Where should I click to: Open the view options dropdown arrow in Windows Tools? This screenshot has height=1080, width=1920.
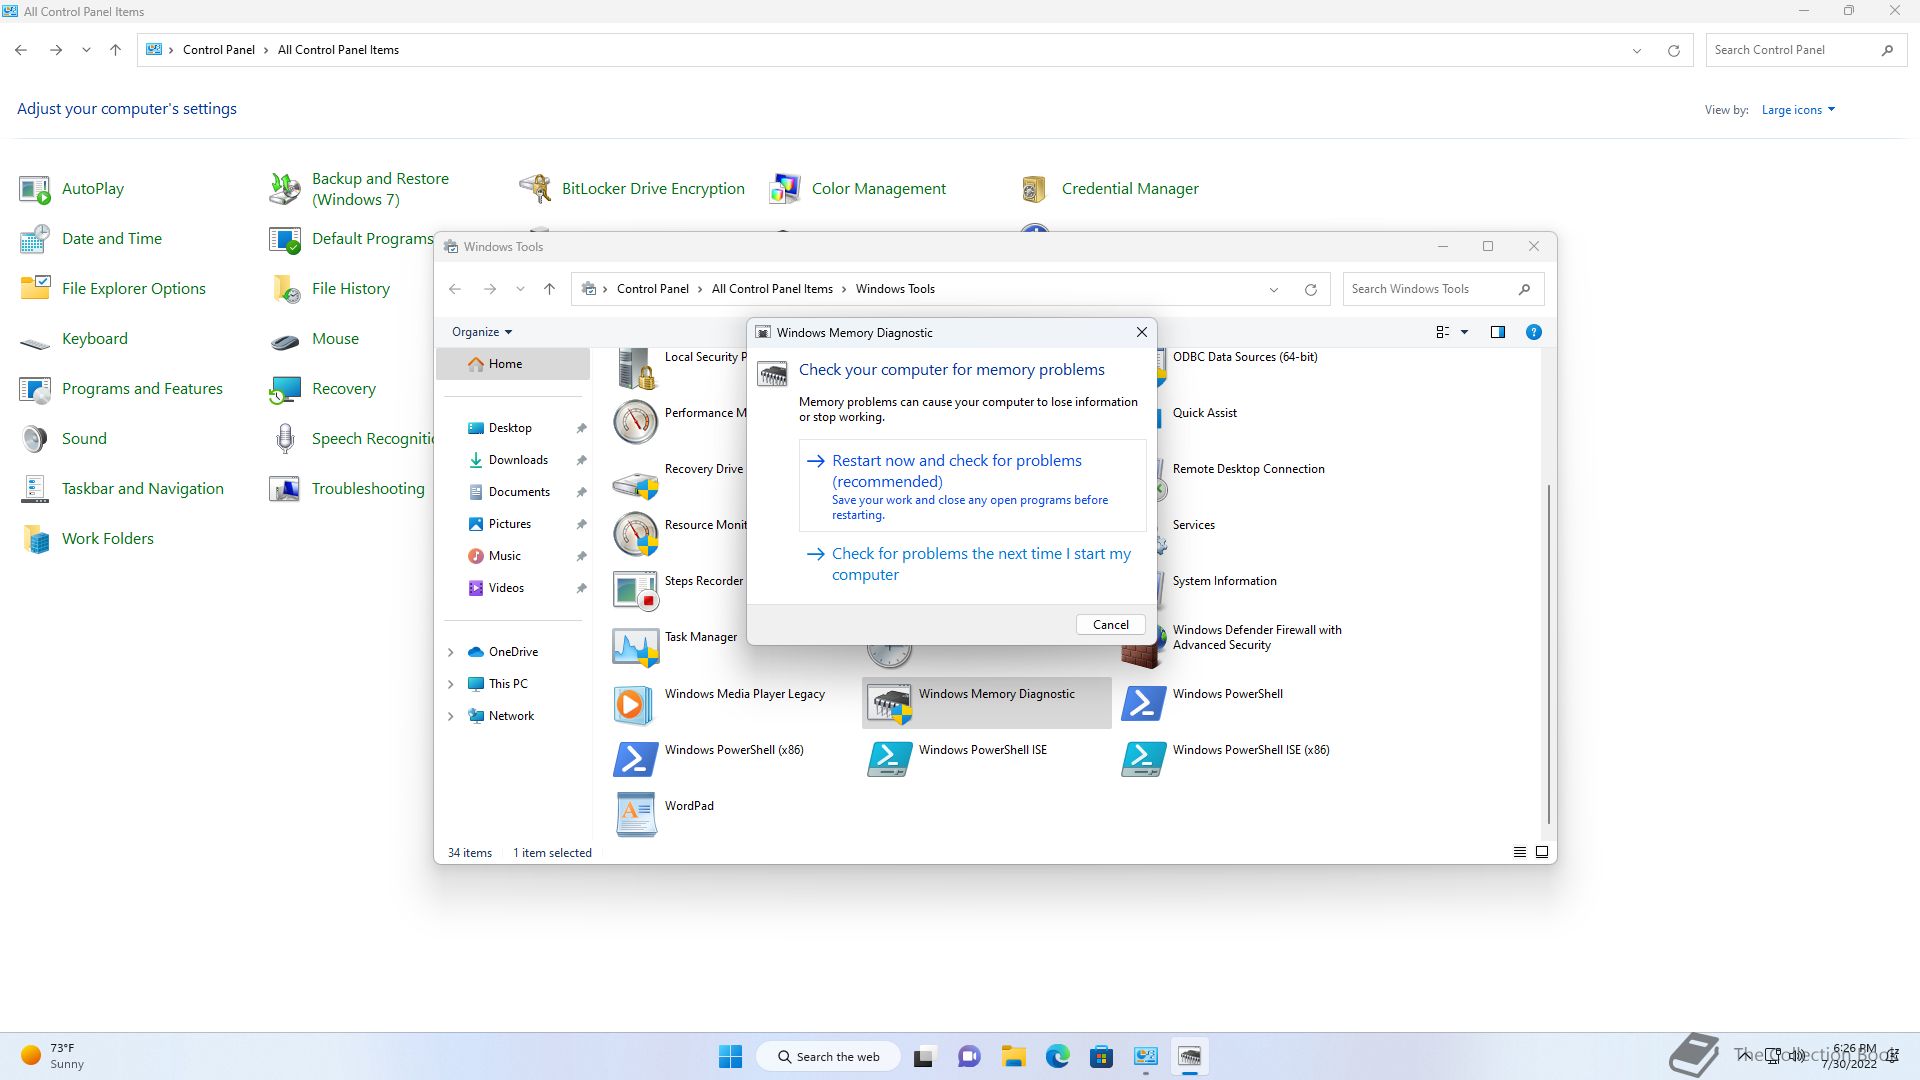point(1464,332)
